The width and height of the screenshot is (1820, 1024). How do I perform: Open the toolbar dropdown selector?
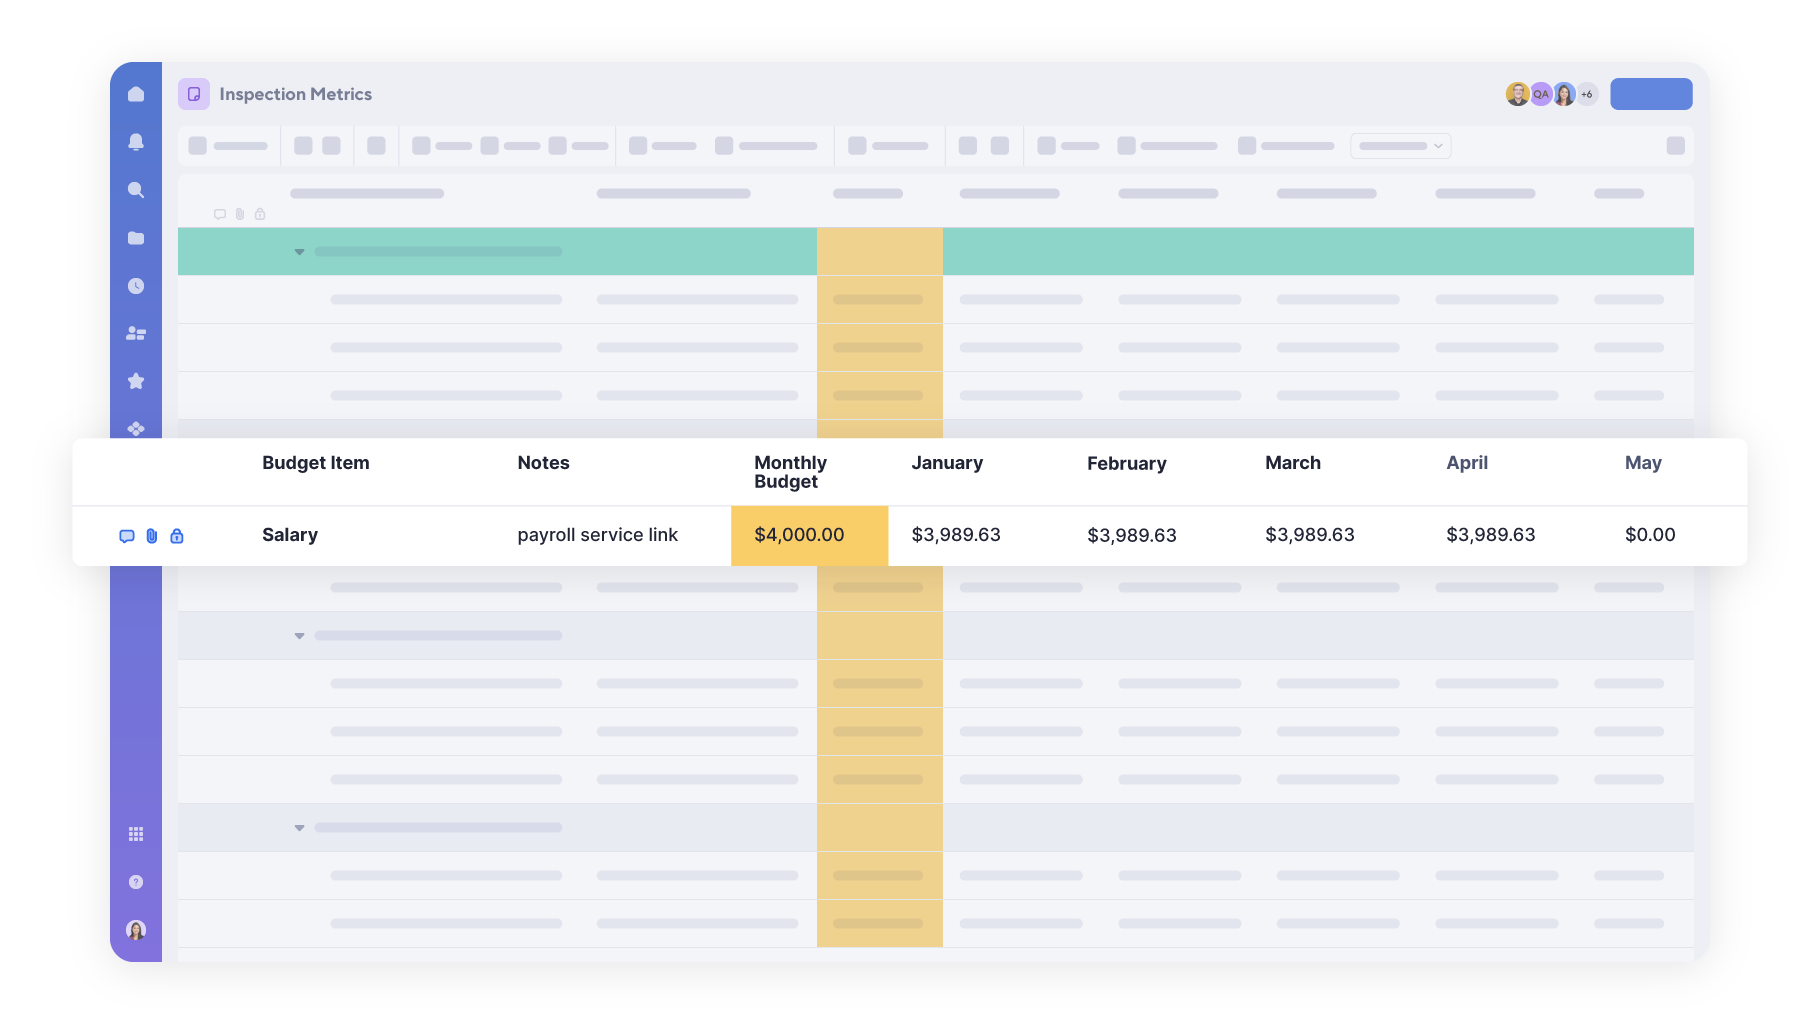click(1400, 146)
